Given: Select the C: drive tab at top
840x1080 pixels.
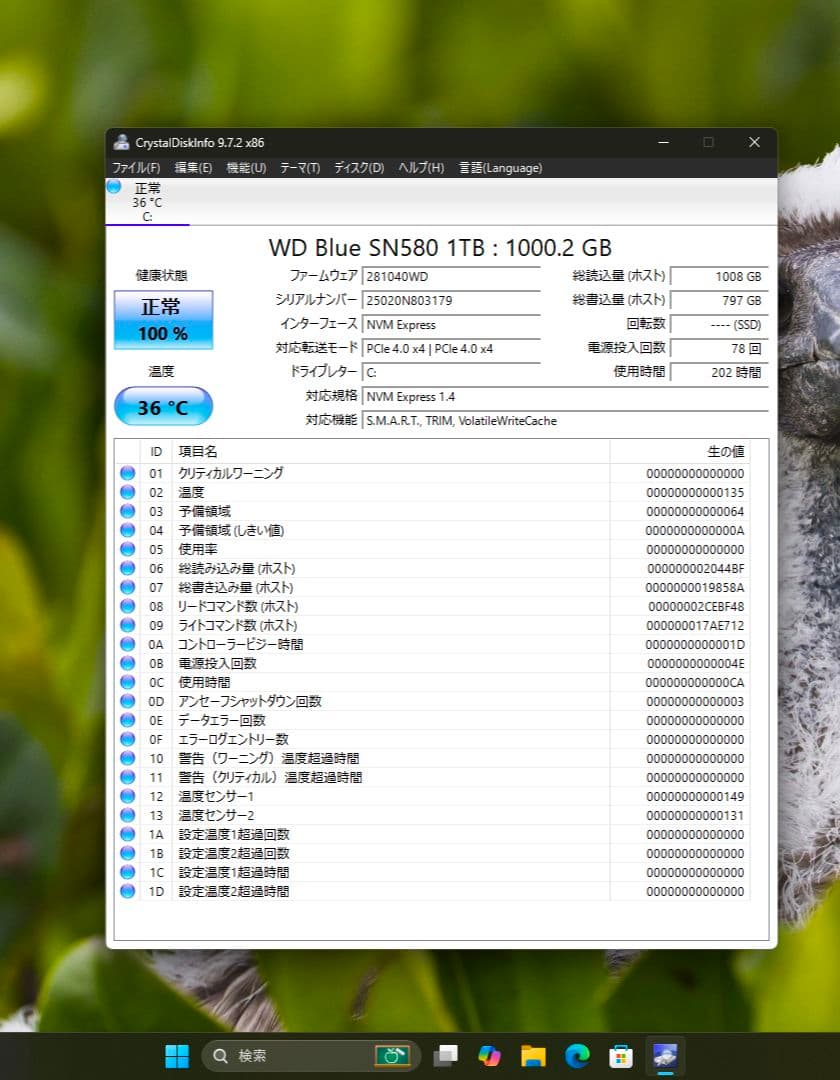Looking at the screenshot, I should (x=147, y=202).
